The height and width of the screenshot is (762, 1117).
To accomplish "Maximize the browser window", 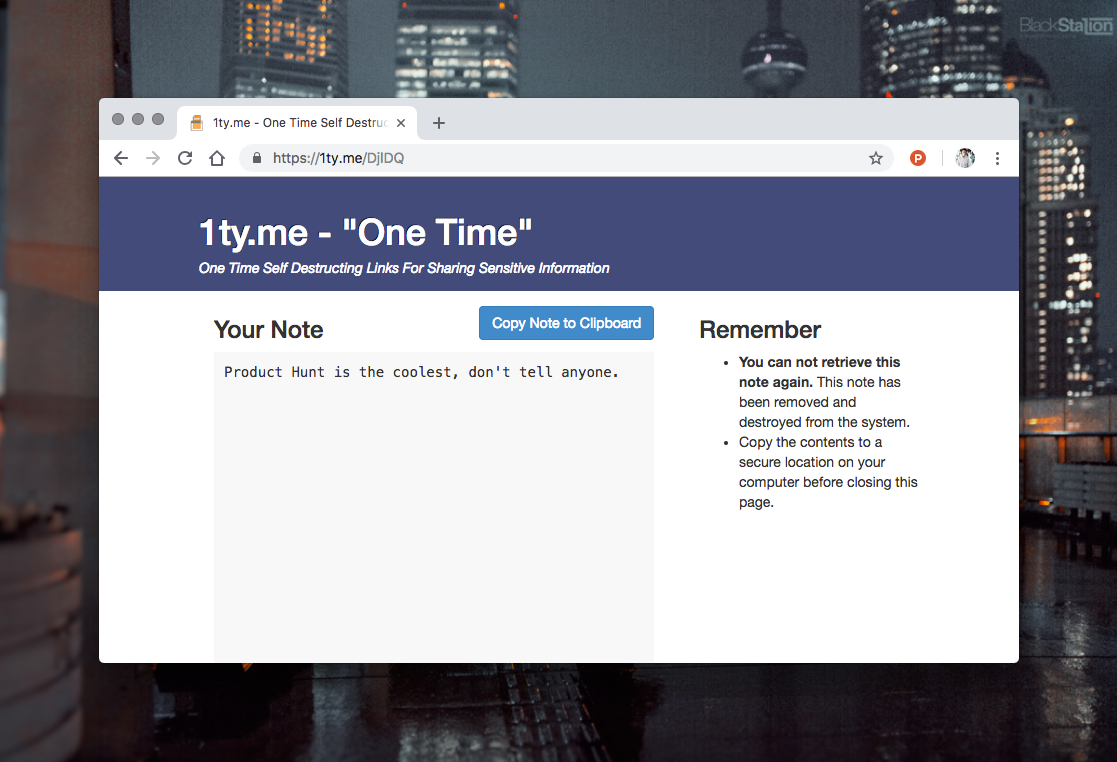I will [158, 119].
